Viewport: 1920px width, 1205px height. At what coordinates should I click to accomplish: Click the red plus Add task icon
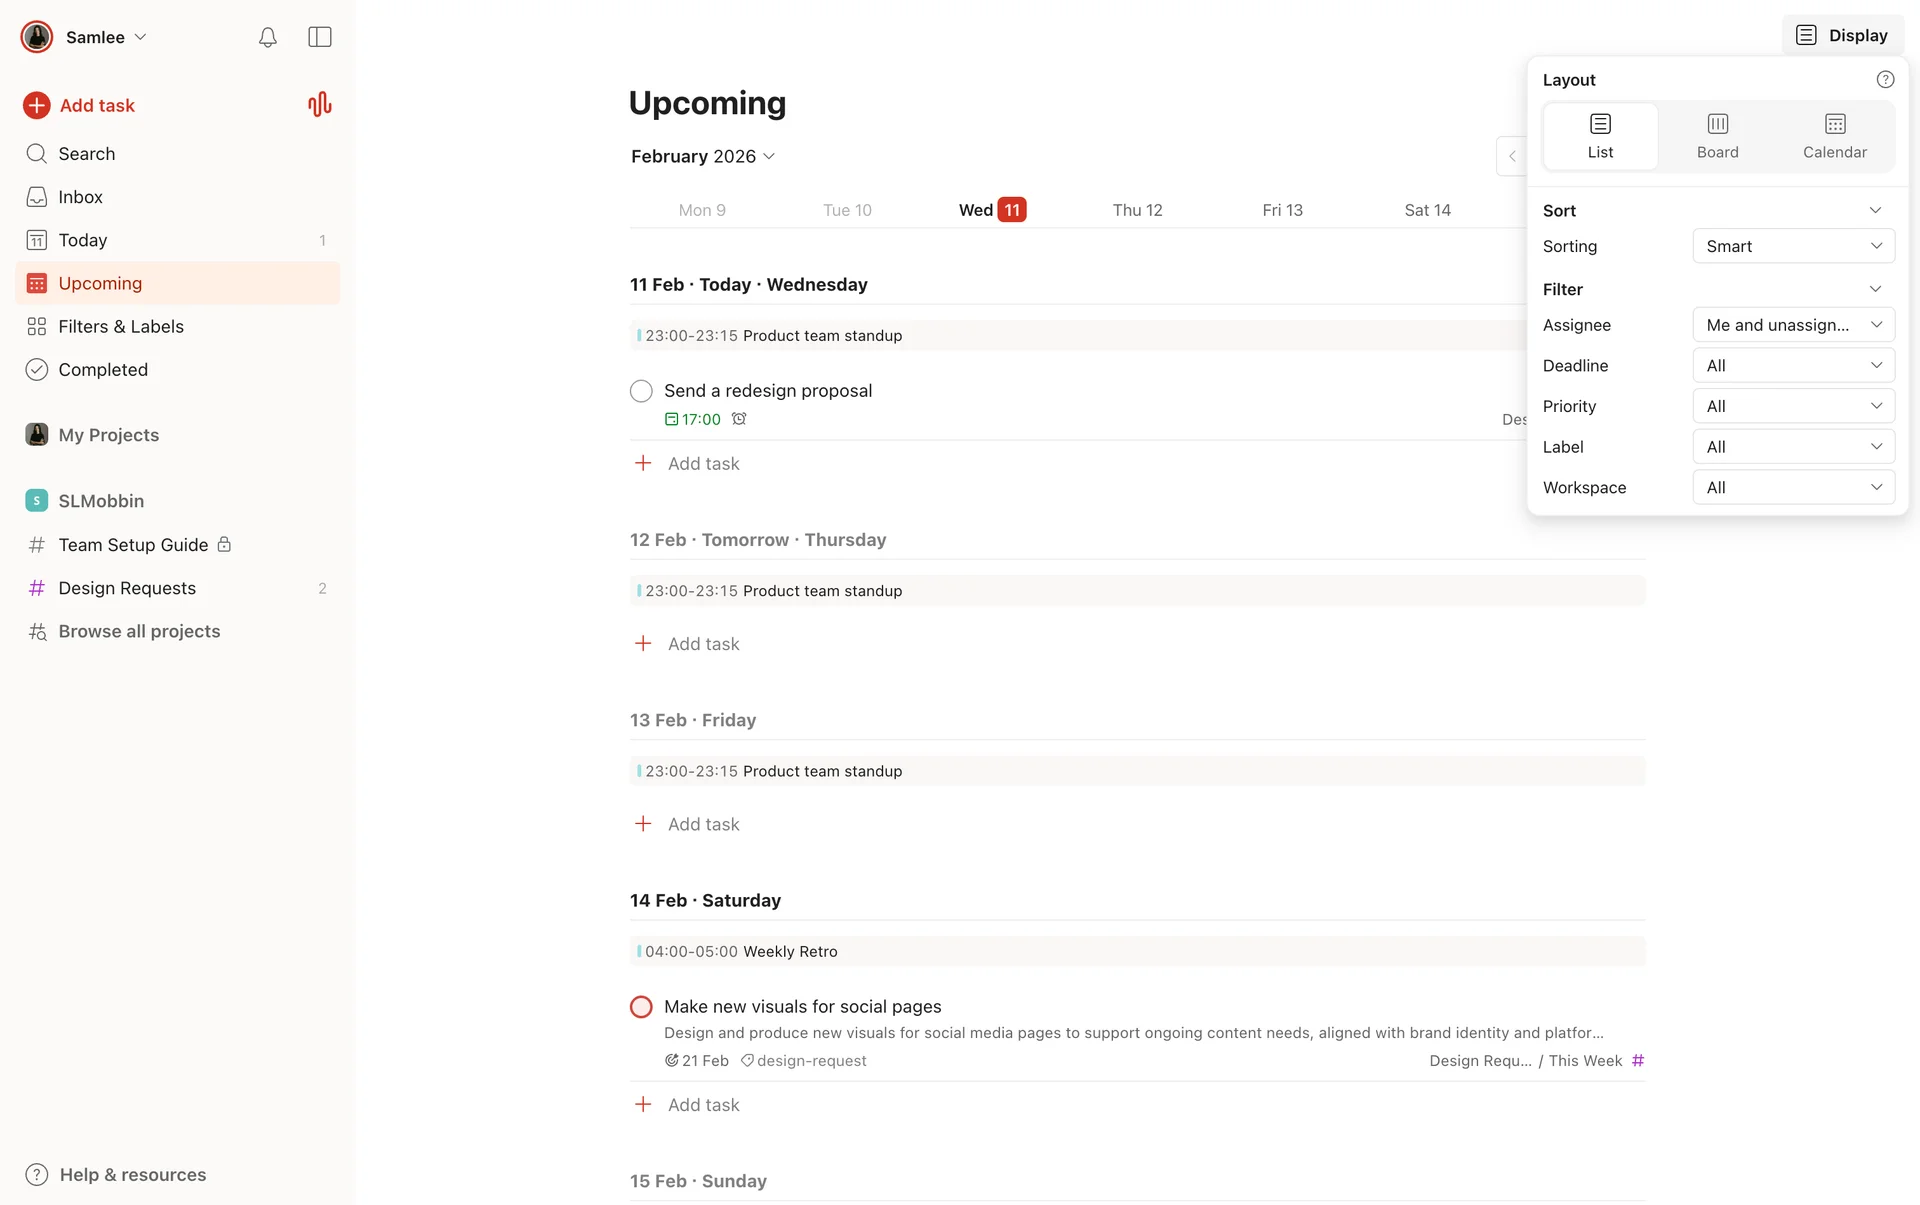point(37,105)
